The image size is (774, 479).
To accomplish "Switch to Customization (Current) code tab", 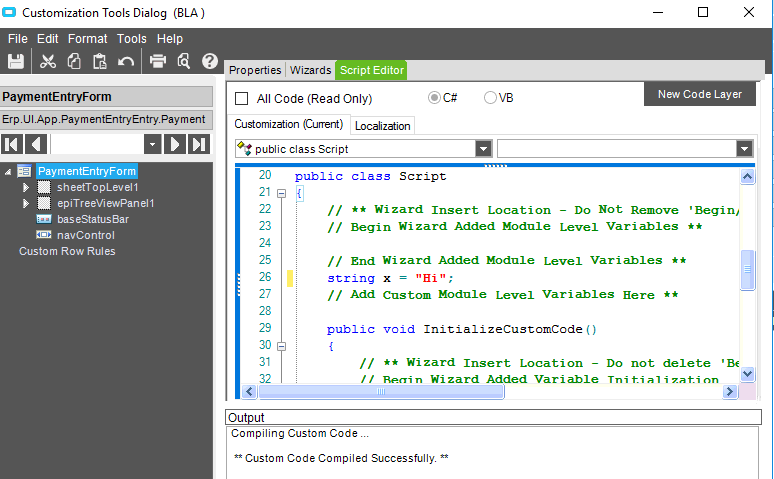I will [289, 124].
